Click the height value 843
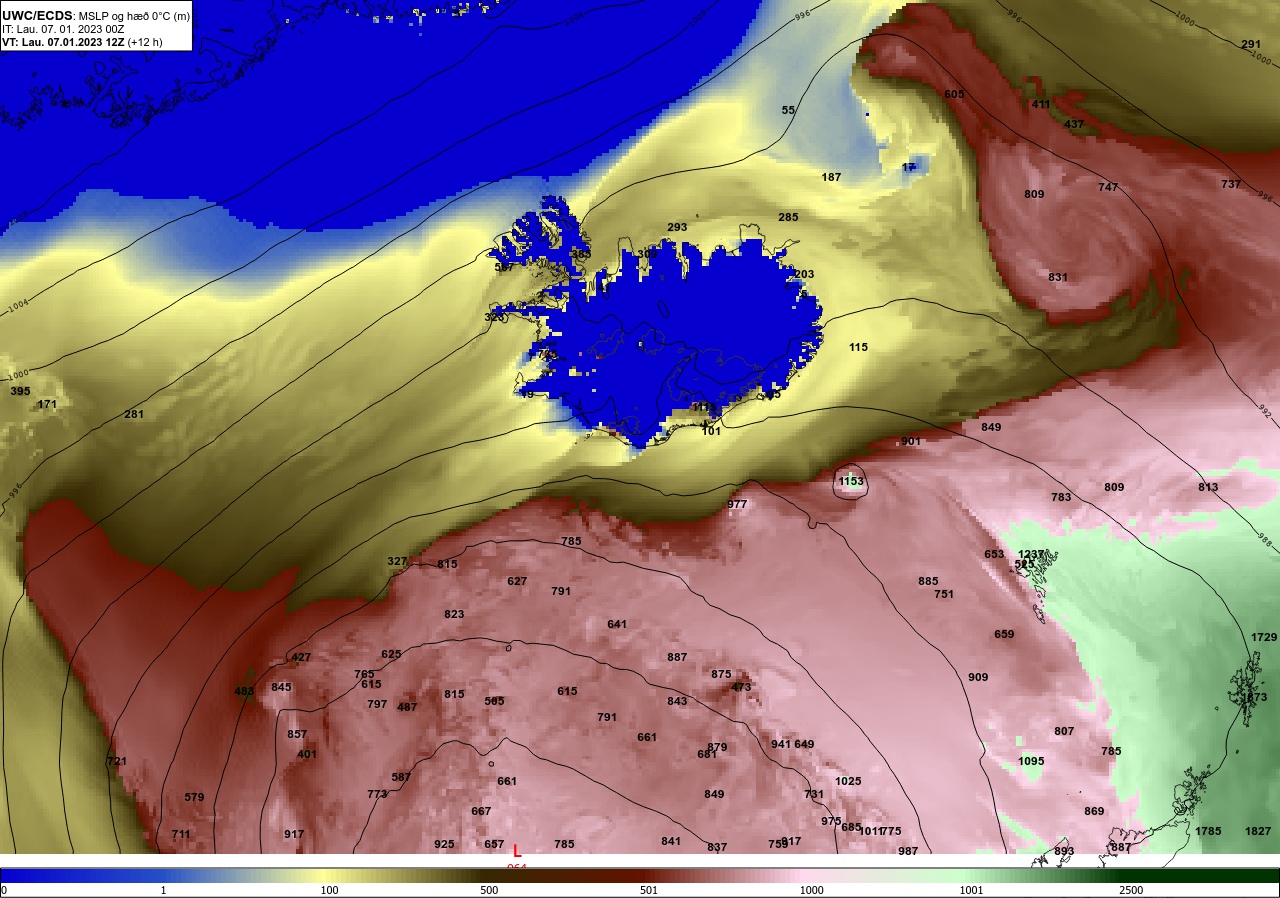 [677, 701]
